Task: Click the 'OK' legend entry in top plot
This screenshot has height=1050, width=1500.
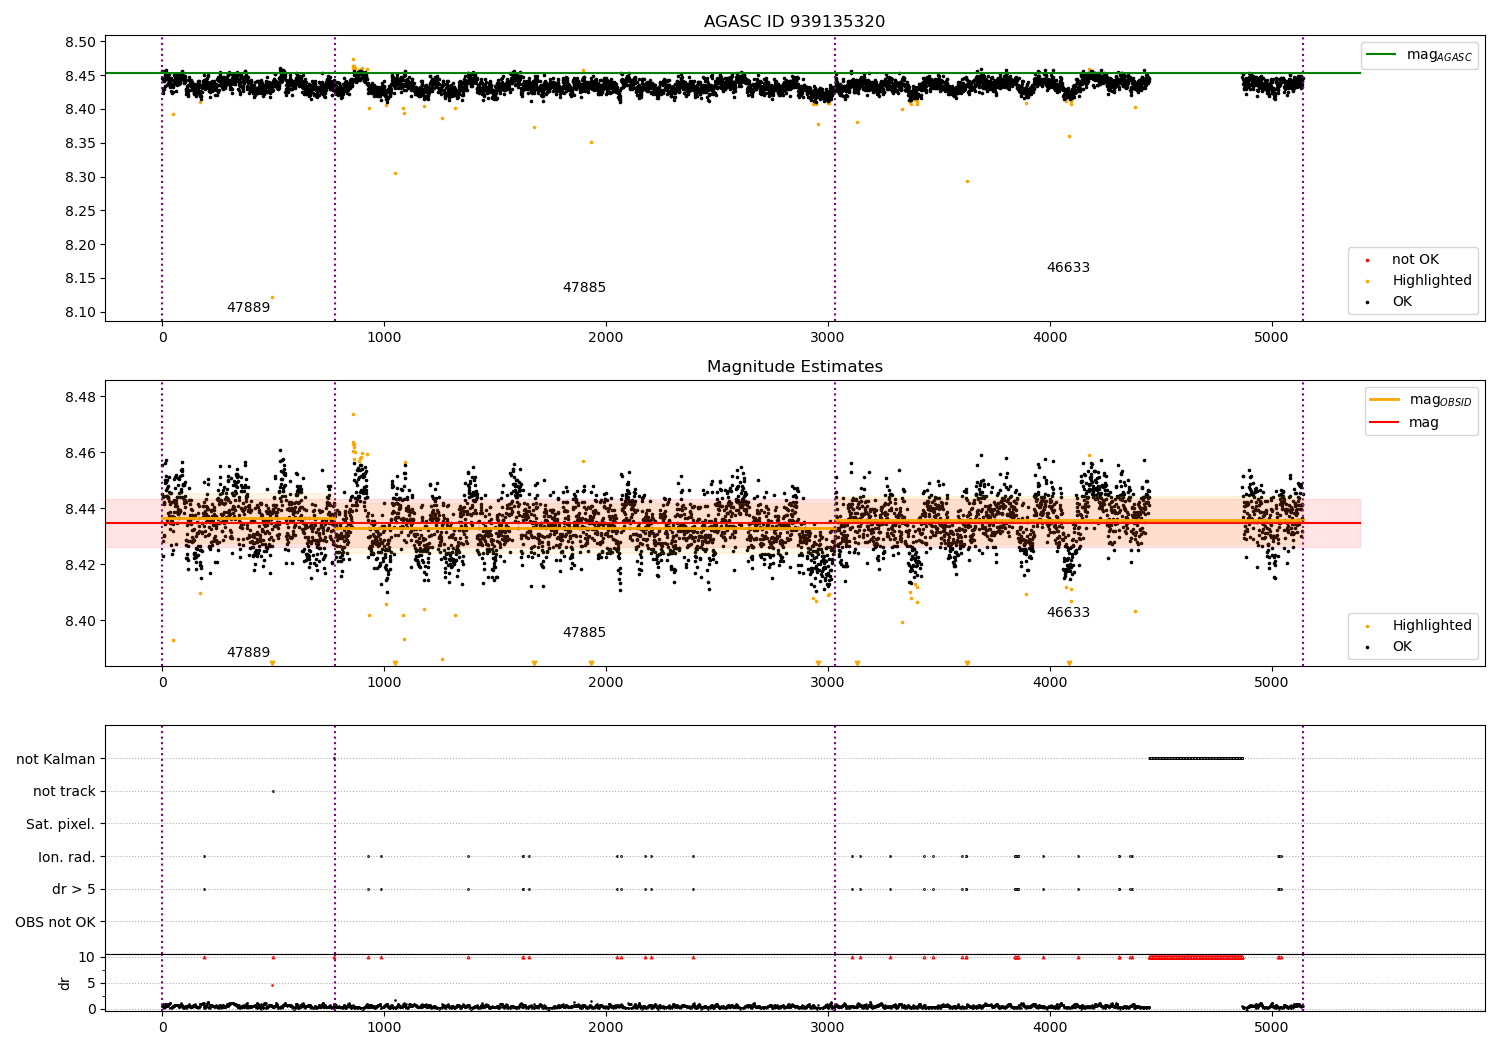Action: pyautogui.click(x=1402, y=302)
